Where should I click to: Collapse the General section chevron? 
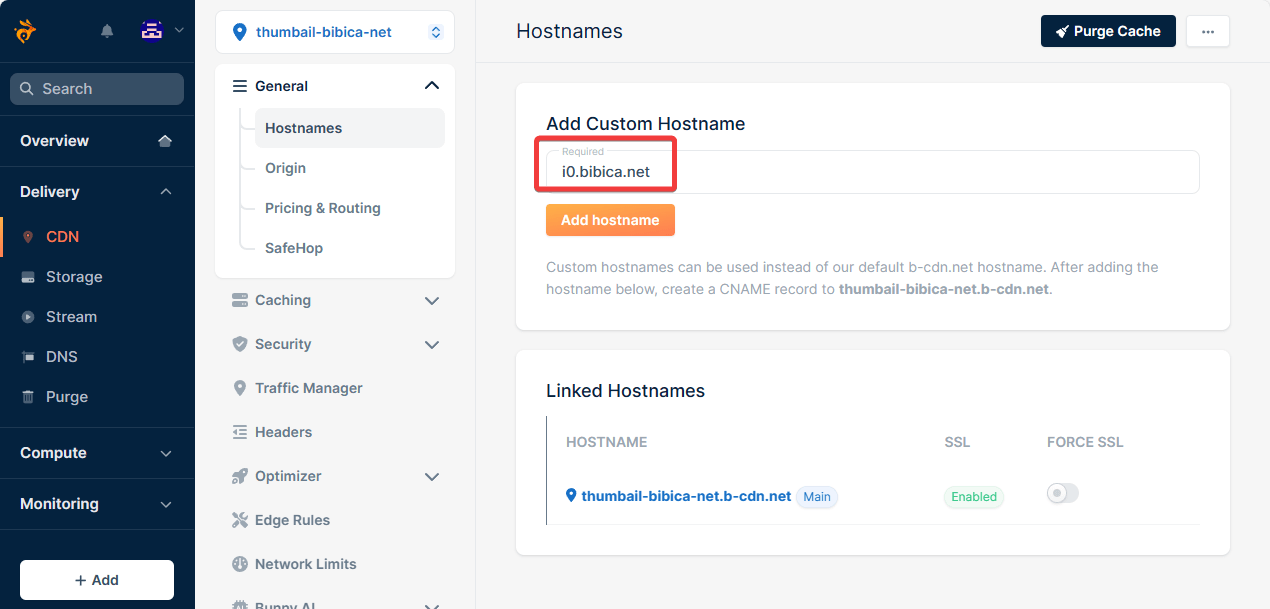(432, 86)
